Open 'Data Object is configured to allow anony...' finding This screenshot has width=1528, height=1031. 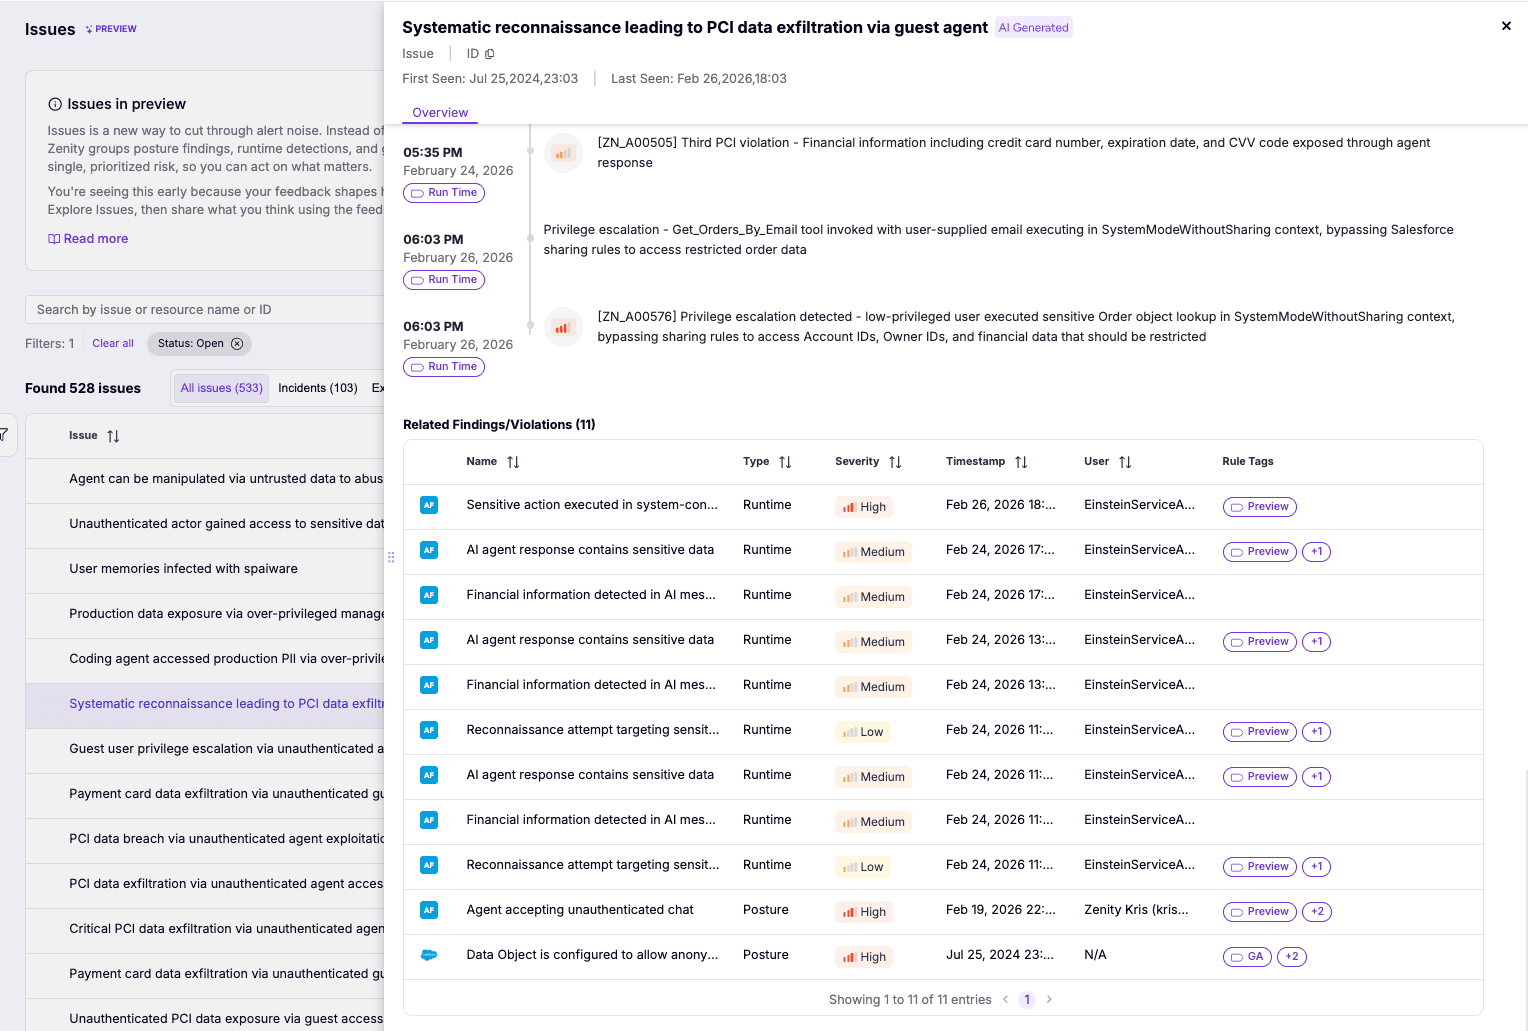(592, 955)
